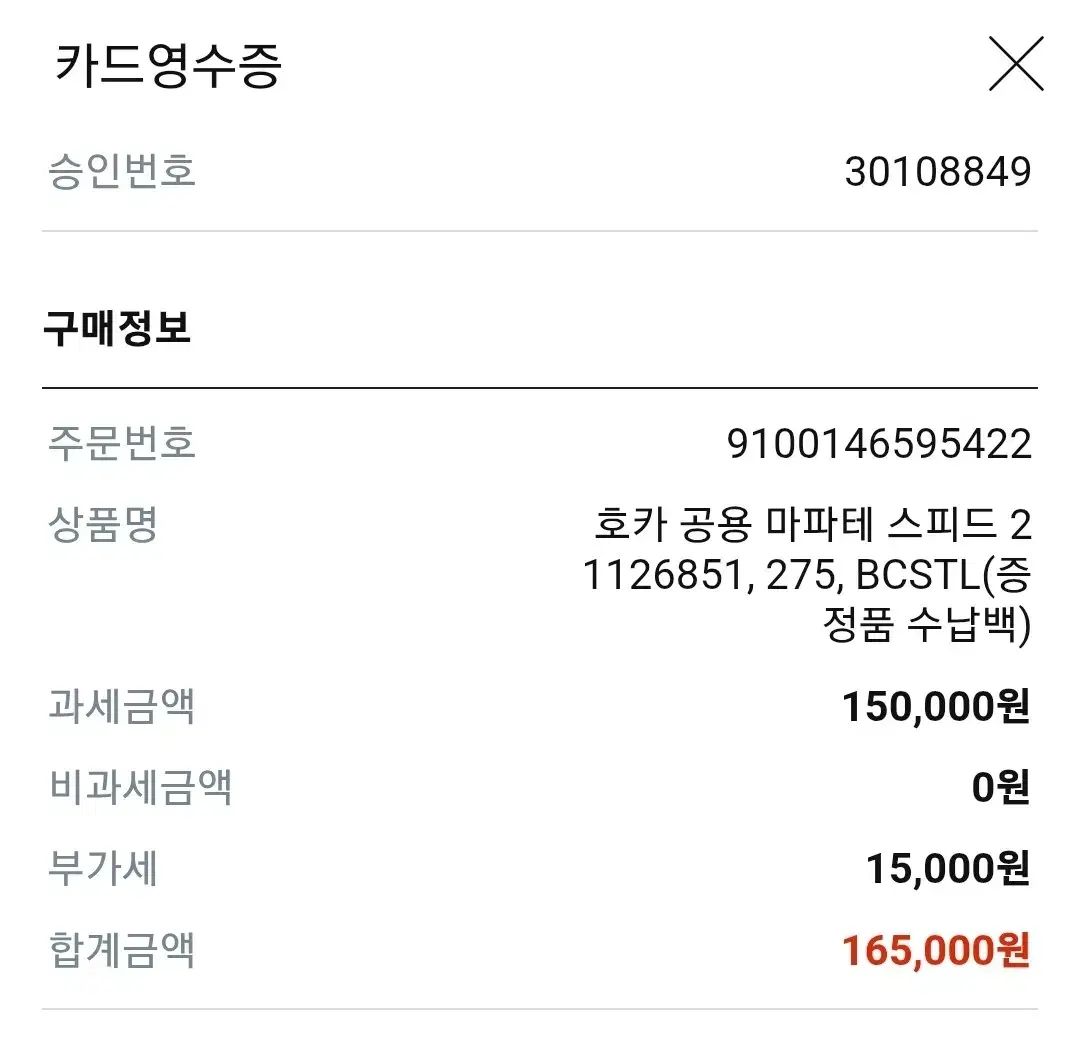Click the product code line 1126851, 275, BCSTL

point(806,576)
